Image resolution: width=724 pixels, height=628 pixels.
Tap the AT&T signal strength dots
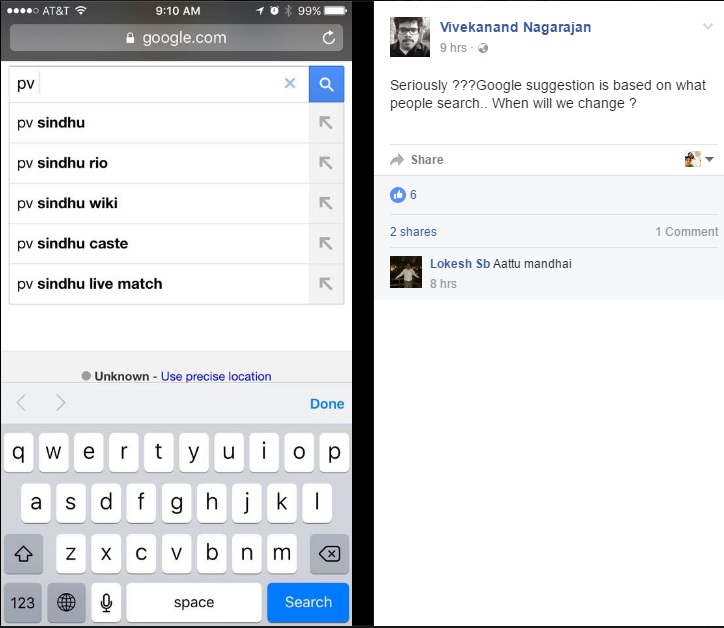[x=23, y=11]
